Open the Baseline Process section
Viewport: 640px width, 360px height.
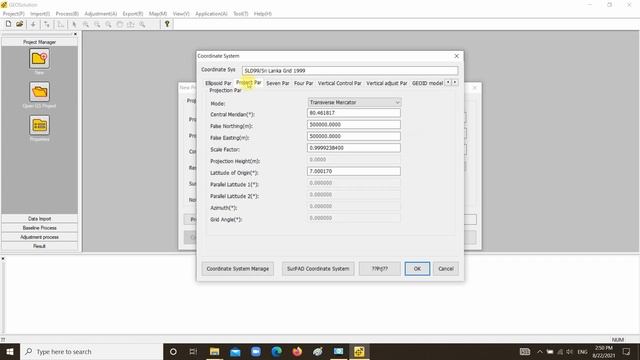coord(39,228)
